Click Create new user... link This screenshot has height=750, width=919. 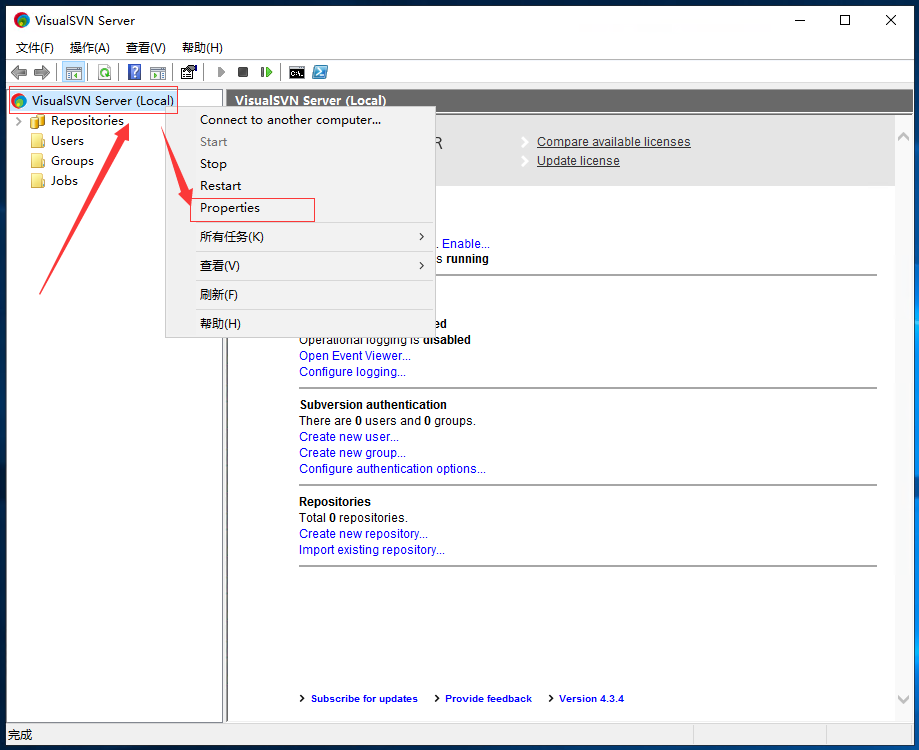pyautogui.click(x=349, y=437)
